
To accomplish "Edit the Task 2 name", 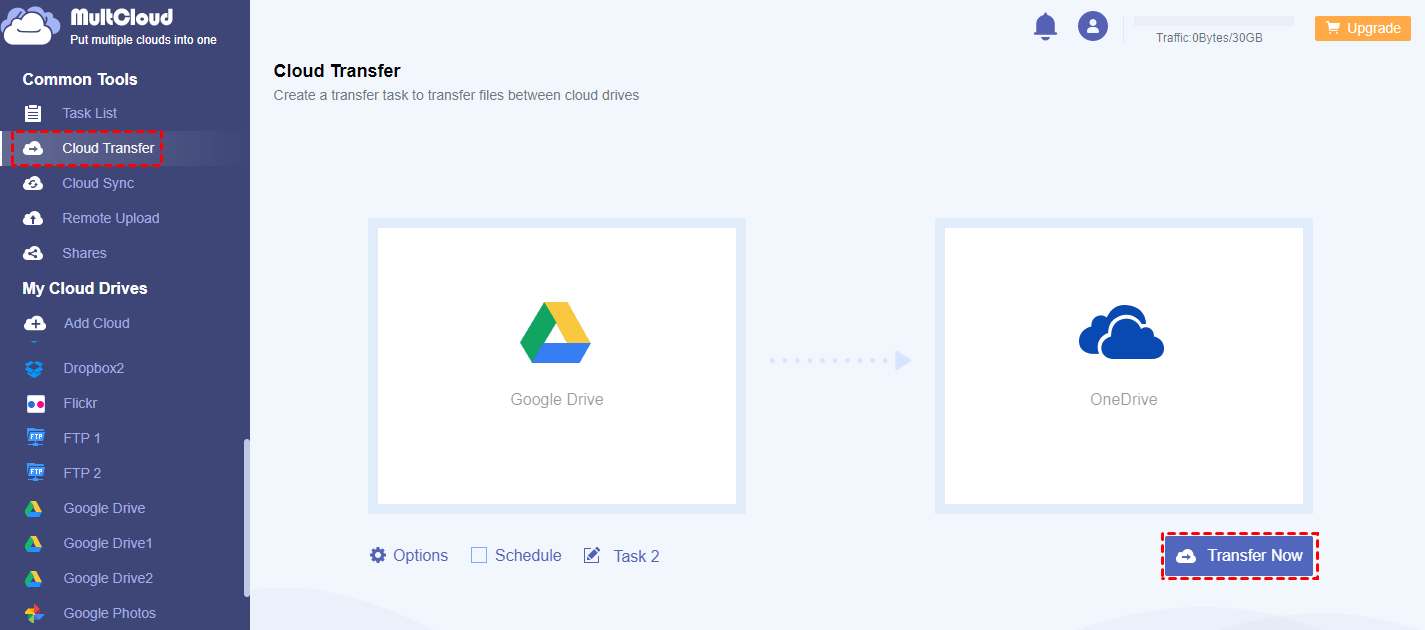I will tap(636, 556).
